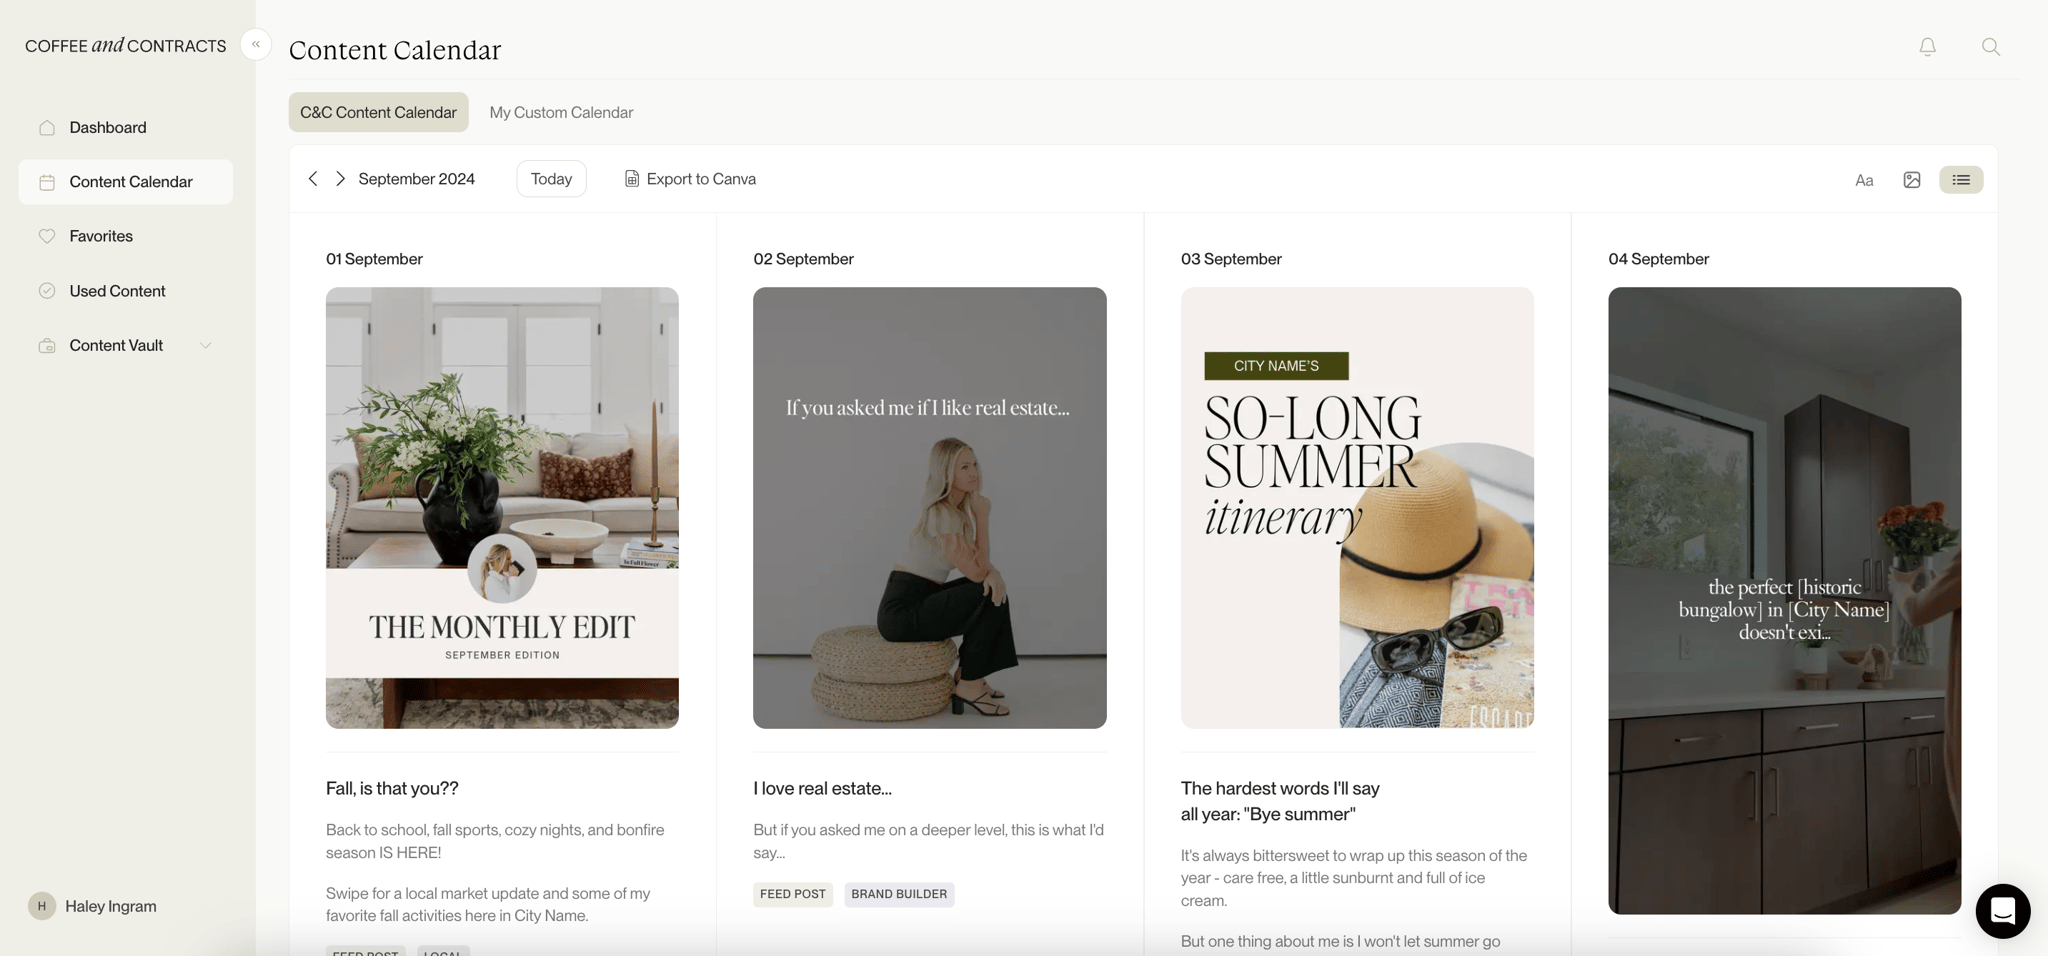This screenshot has width=2048, height=956.
Task: Click Export to Canva
Action: tap(690, 178)
